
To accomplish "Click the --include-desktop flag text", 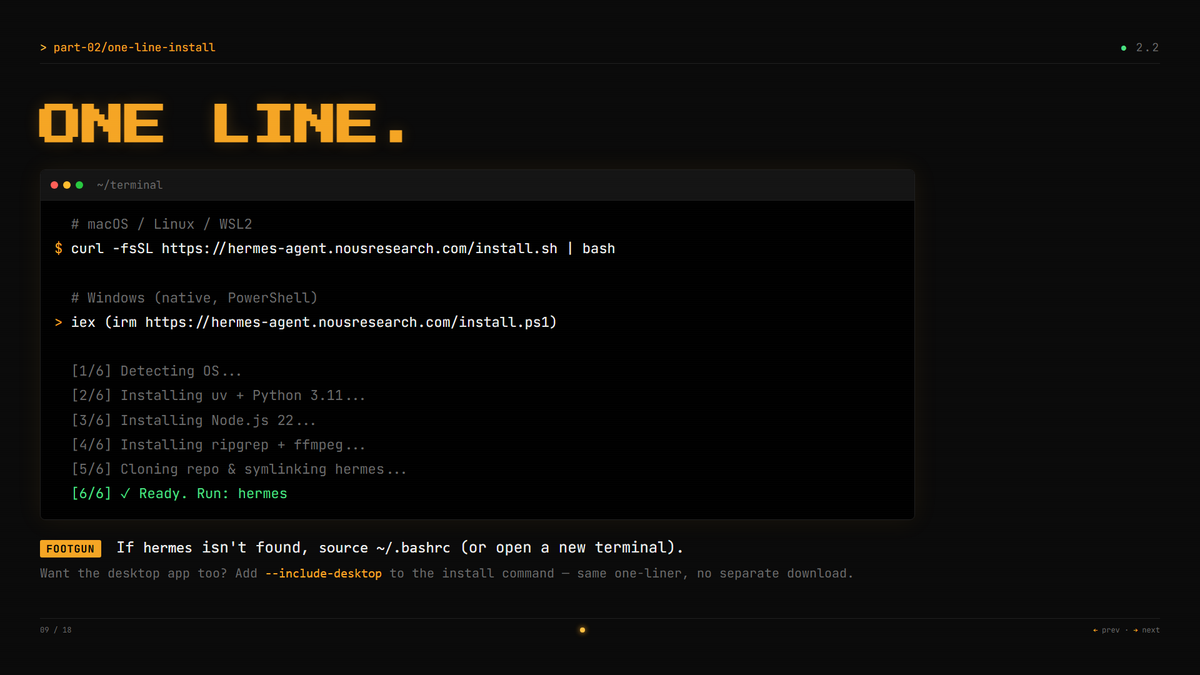I will (324, 573).
